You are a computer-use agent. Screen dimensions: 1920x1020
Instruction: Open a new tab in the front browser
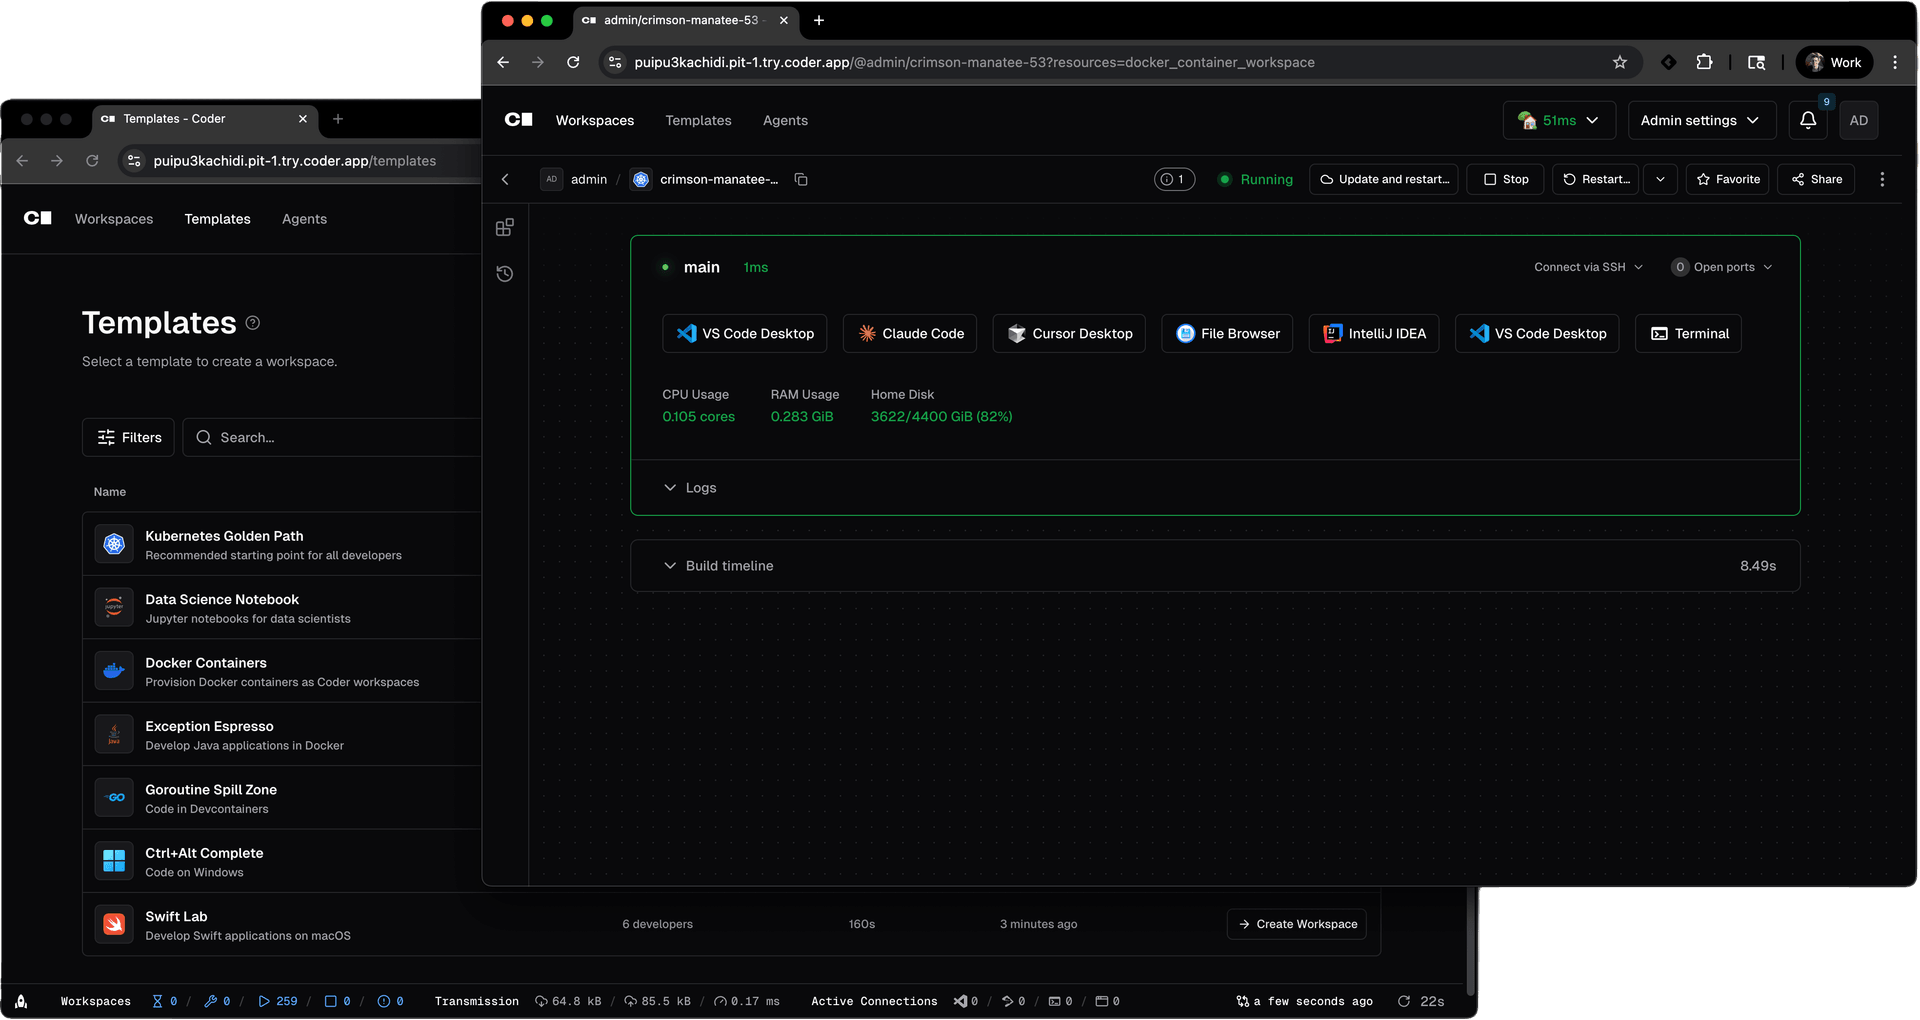pos(819,20)
